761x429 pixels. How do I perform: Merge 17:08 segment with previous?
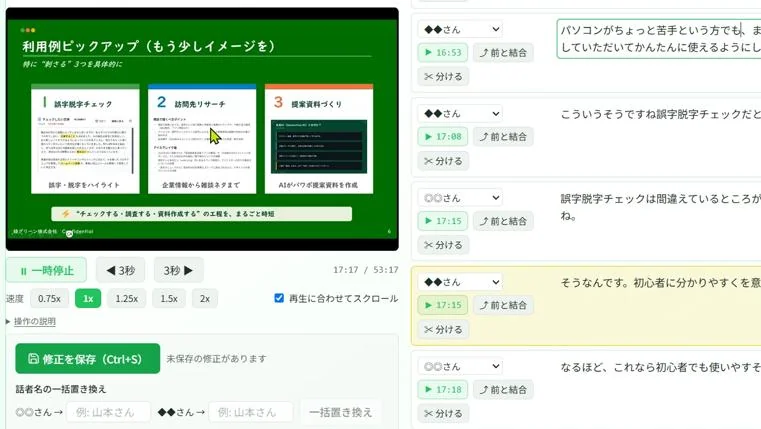coord(503,136)
